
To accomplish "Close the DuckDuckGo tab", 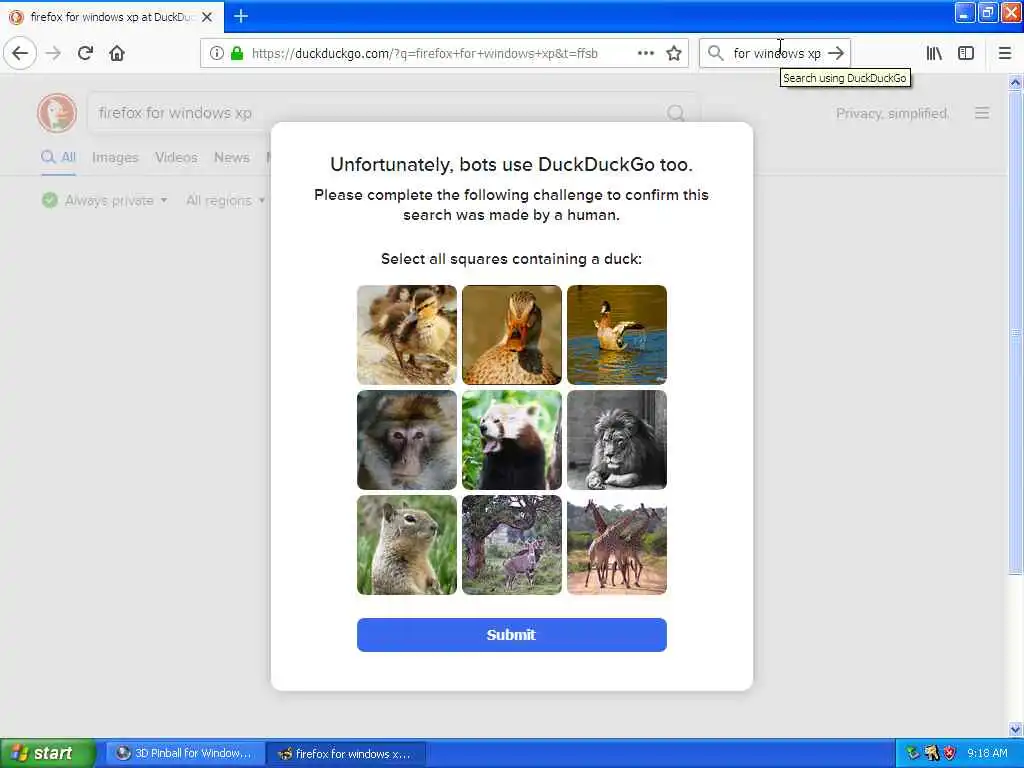I will (207, 17).
